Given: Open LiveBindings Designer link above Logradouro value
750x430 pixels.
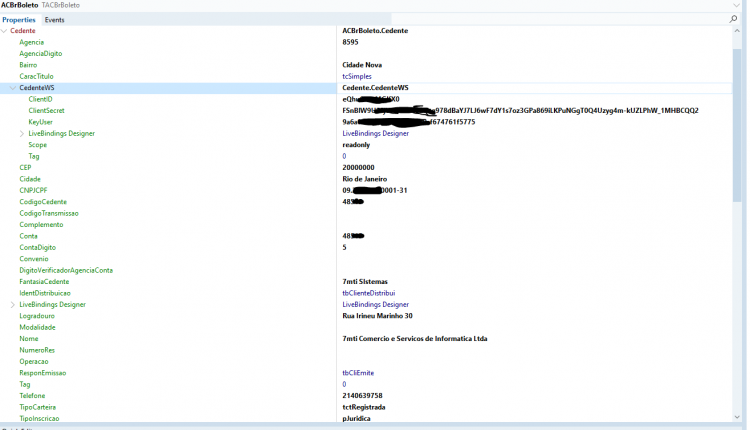Looking at the screenshot, I should click(375, 305).
